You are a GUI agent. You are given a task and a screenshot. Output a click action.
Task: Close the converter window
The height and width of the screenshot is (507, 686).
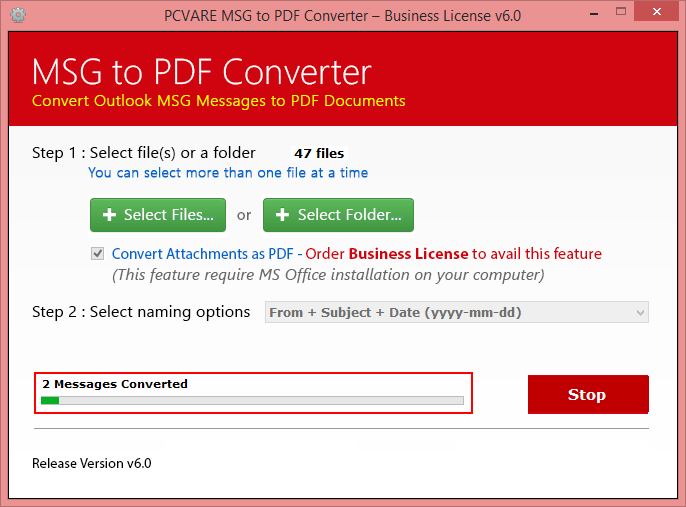tap(656, 12)
